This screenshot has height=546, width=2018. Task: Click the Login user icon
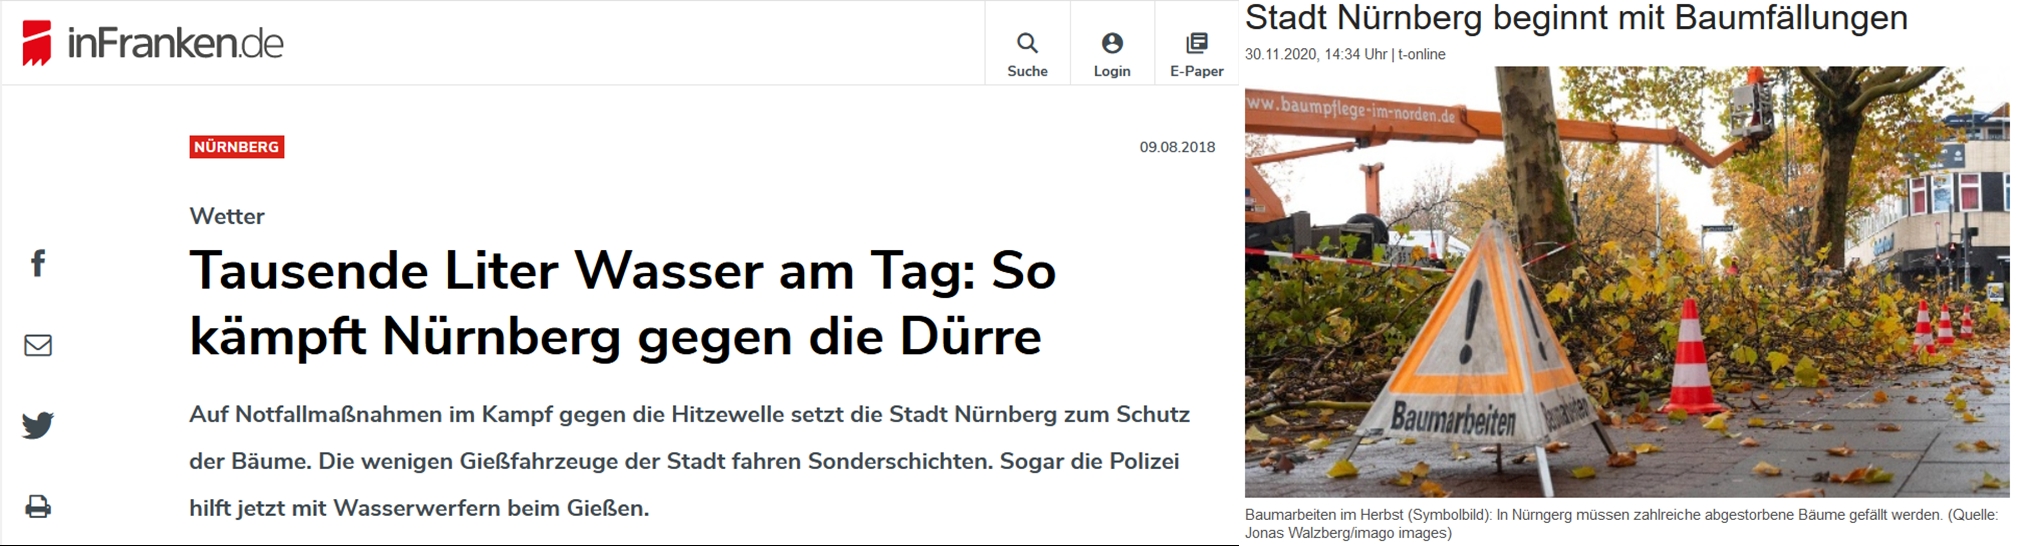1112,43
